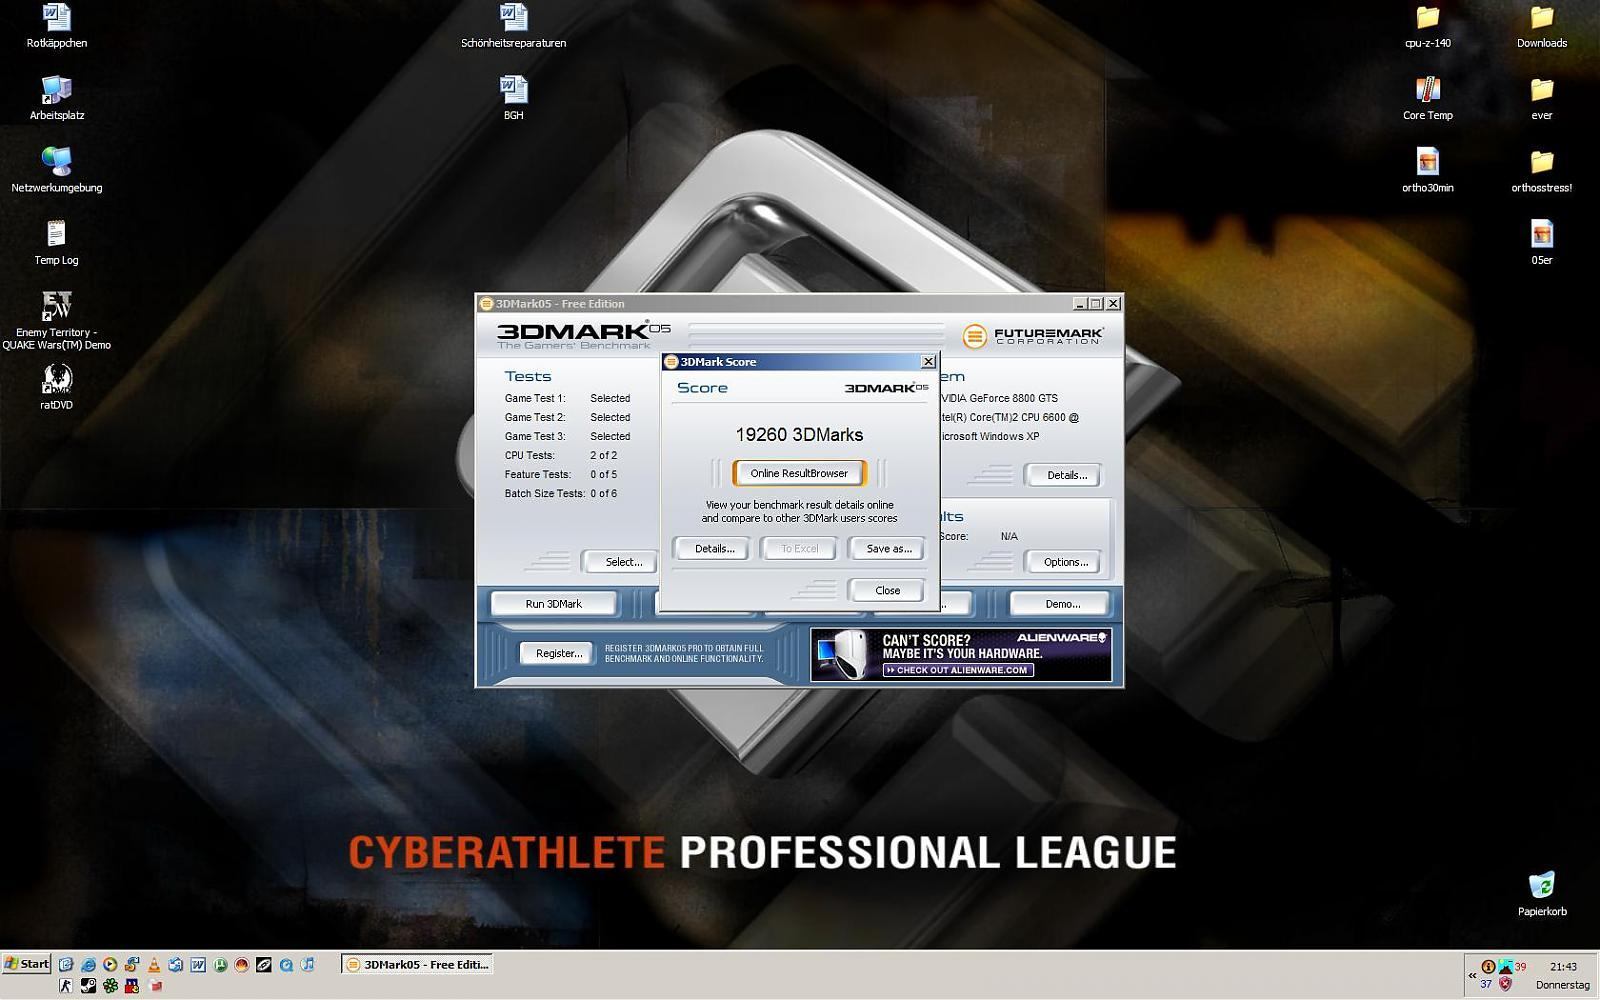Screen dimensions: 1600x1000
Task: Open the ever folder on desktop
Action: pos(1541,99)
